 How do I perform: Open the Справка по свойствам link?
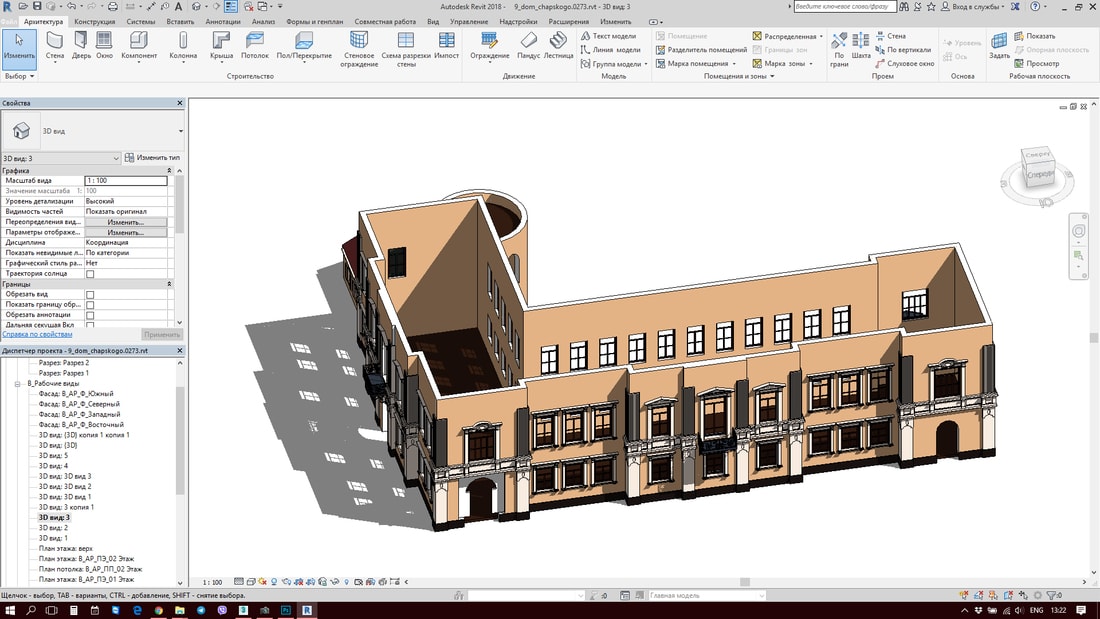36,334
